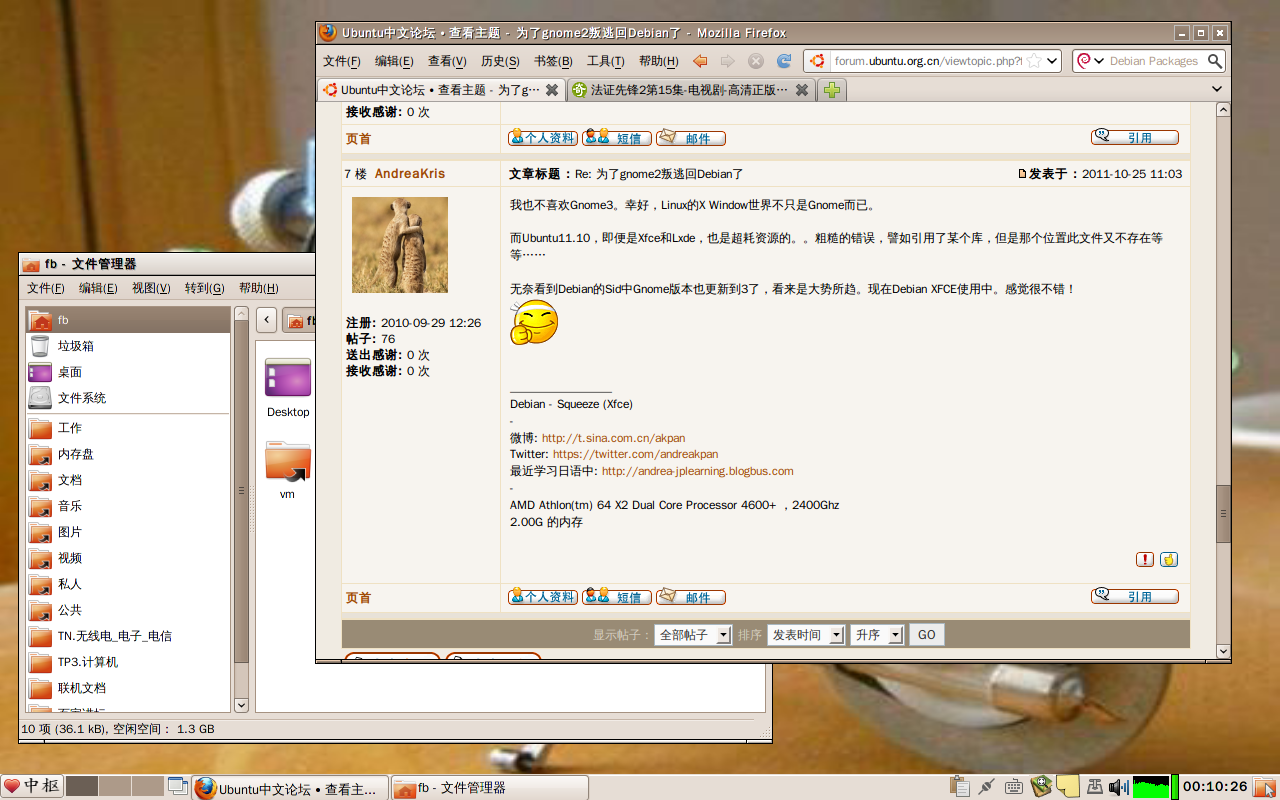Click the speaker volume tray icon
The height and width of the screenshot is (800, 1280).
click(x=1118, y=787)
